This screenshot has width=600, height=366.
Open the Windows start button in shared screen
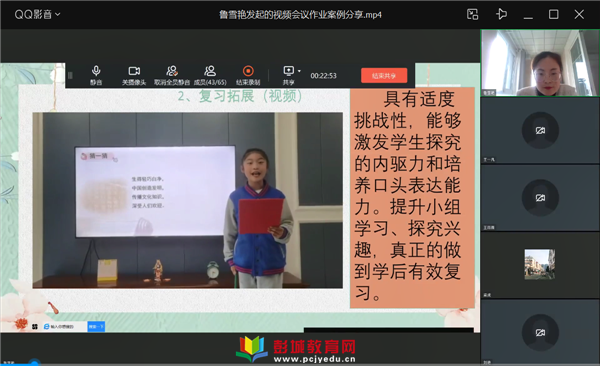[35, 327]
